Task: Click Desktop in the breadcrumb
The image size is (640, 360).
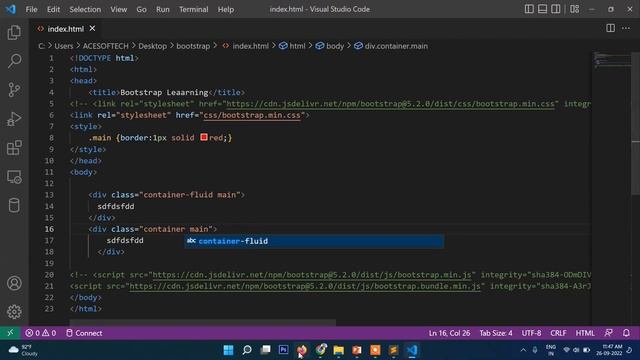Action: tap(152, 46)
